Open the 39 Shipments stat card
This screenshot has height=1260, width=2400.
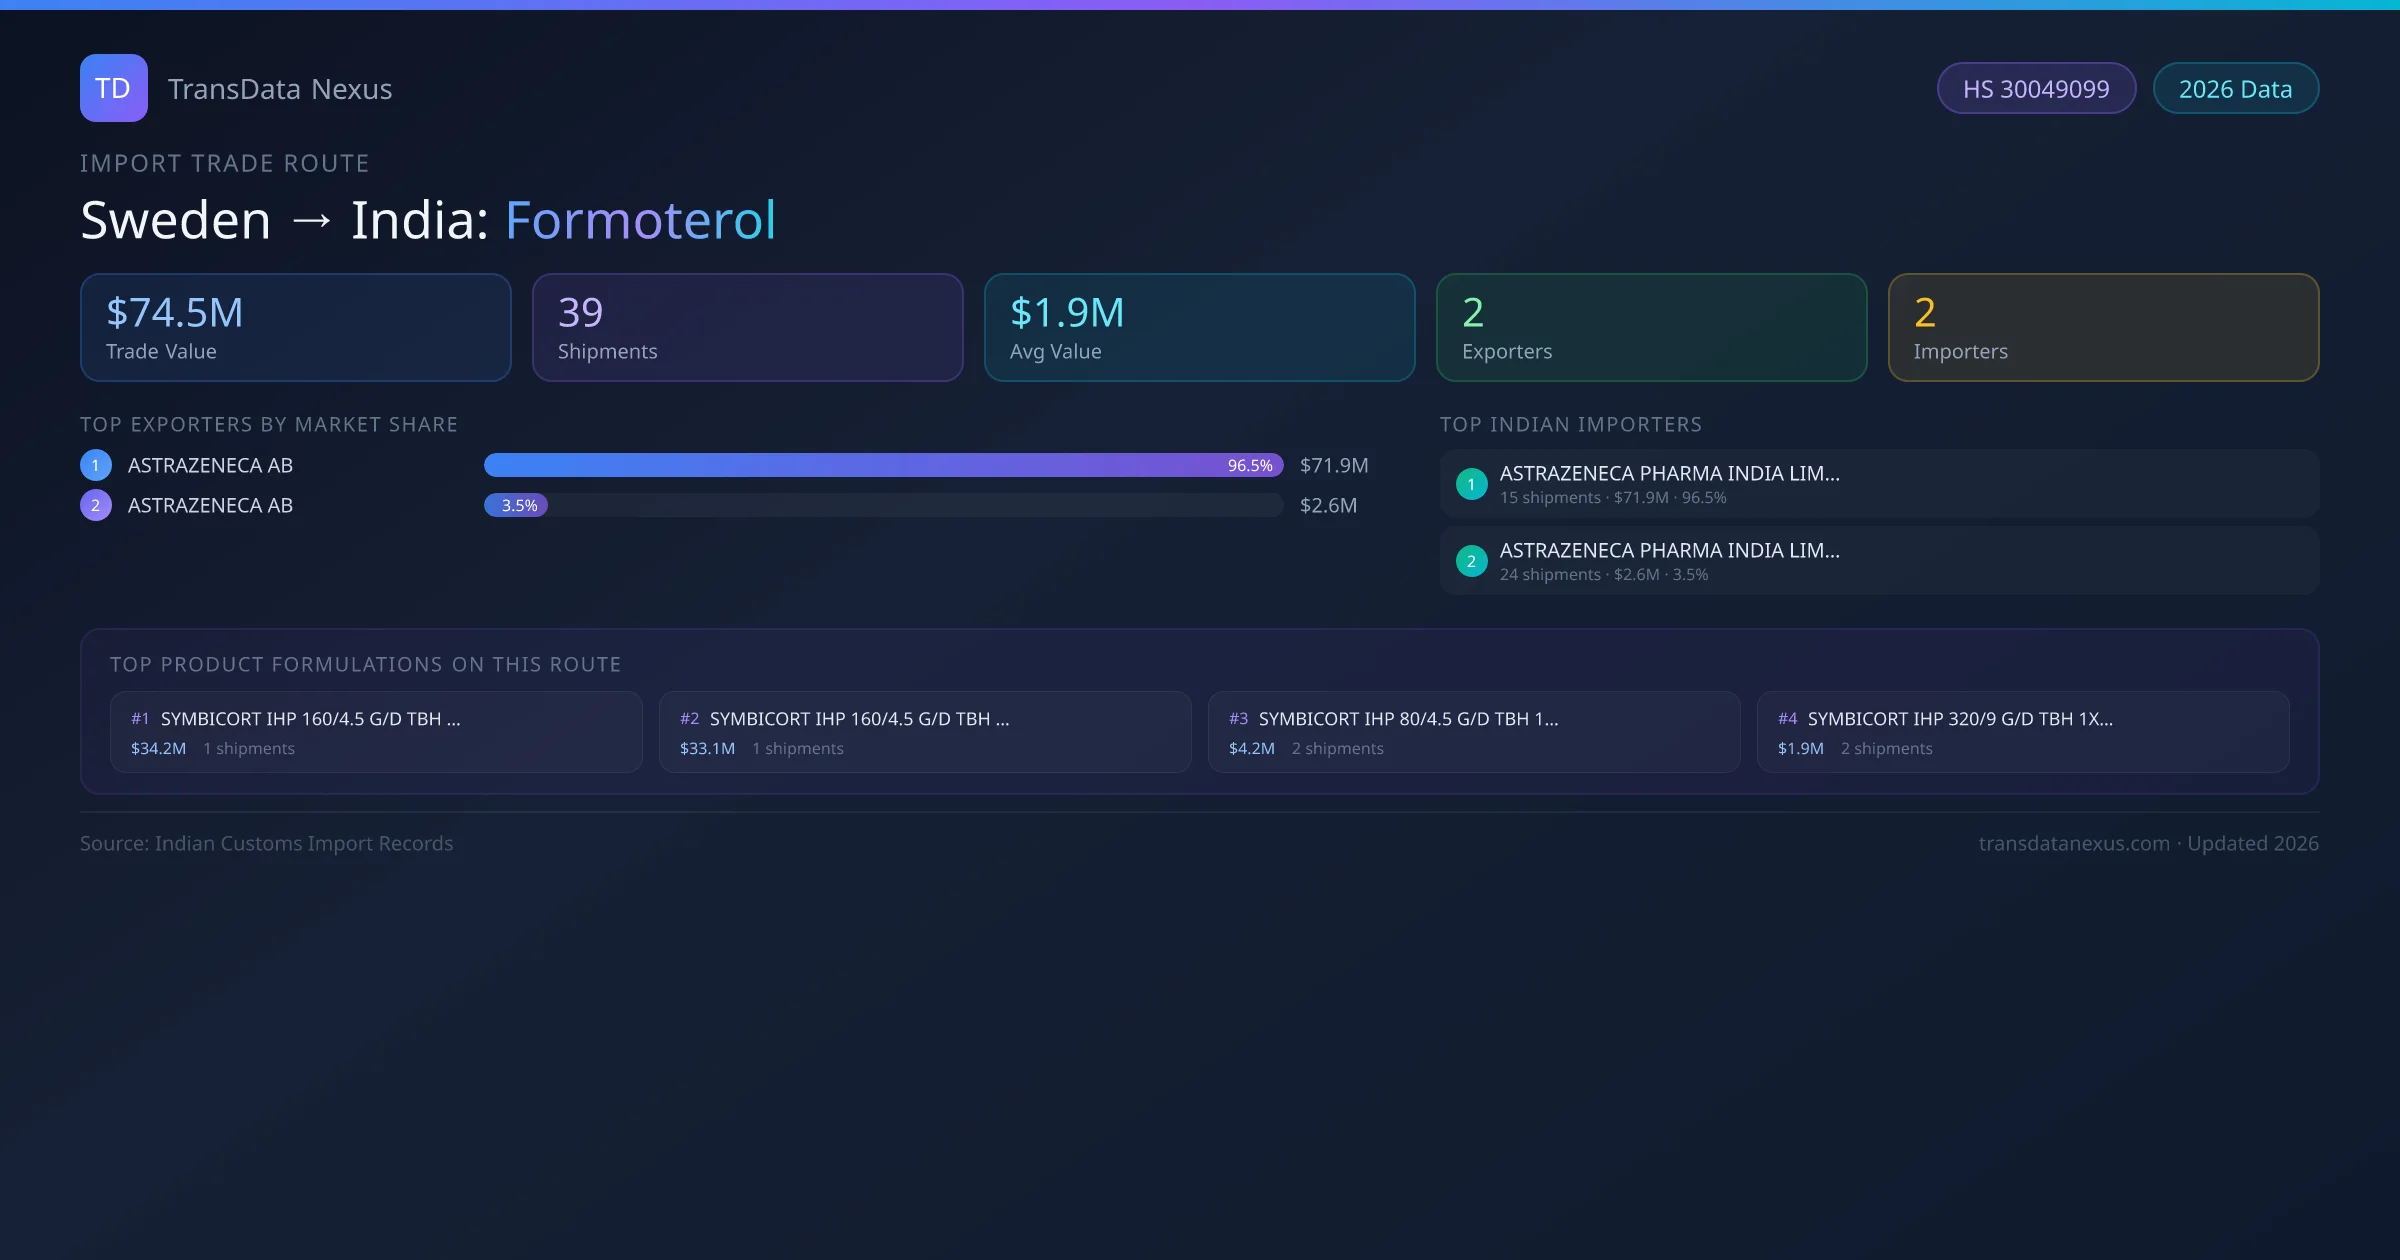(x=747, y=328)
